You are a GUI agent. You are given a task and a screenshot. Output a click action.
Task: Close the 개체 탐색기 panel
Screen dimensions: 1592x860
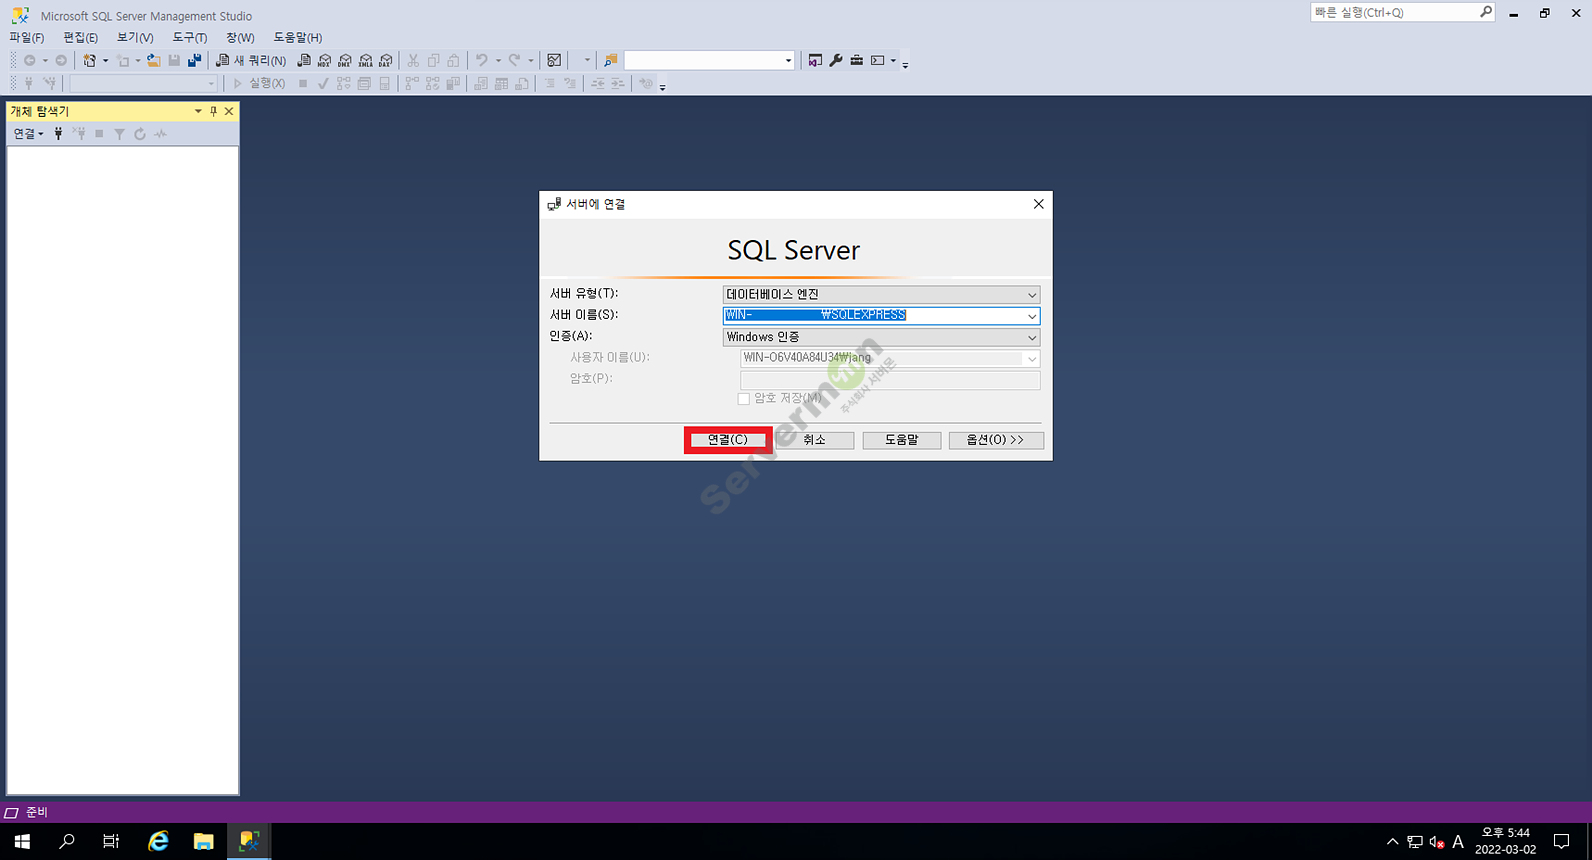229,111
